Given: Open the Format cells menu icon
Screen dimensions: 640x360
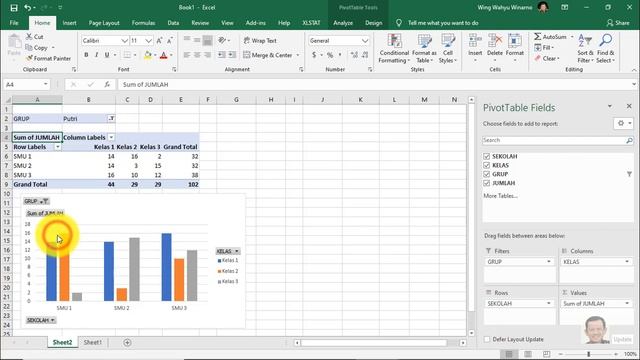Looking at the screenshot, I should point(515,41).
